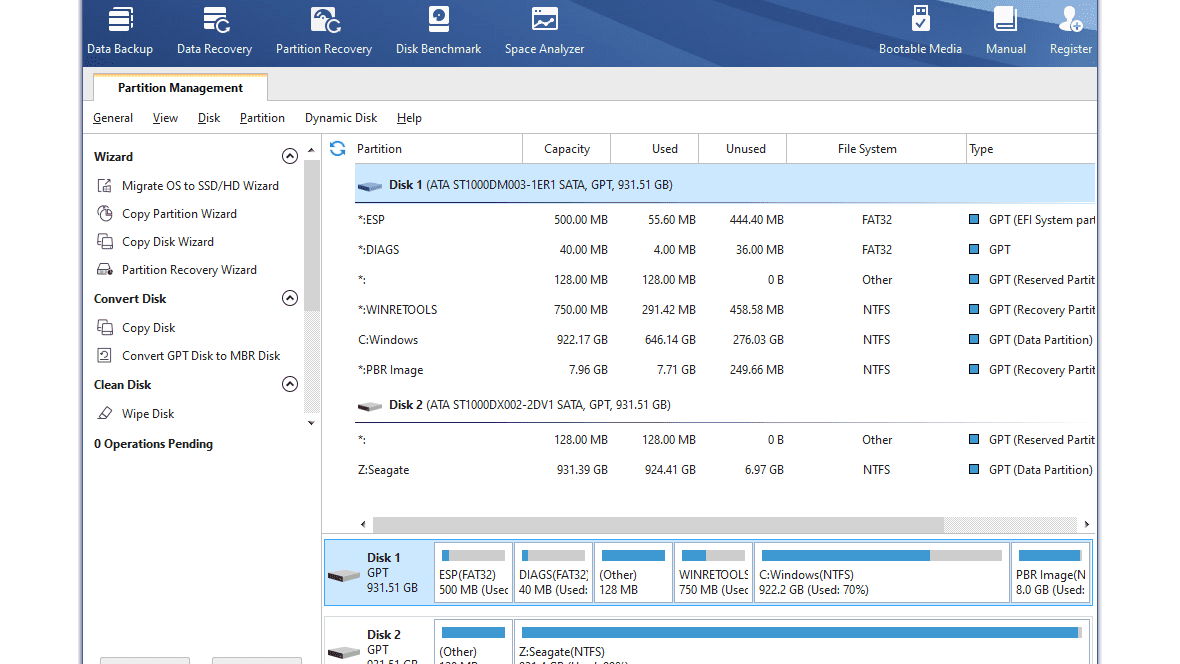Open the Space Analyzer
Screen dimensions: 1180x664
(544, 30)
